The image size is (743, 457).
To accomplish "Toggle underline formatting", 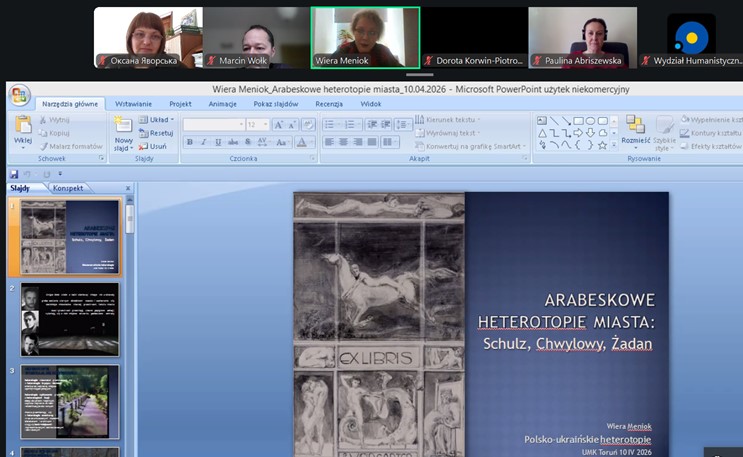I will [x=217, y=143].
